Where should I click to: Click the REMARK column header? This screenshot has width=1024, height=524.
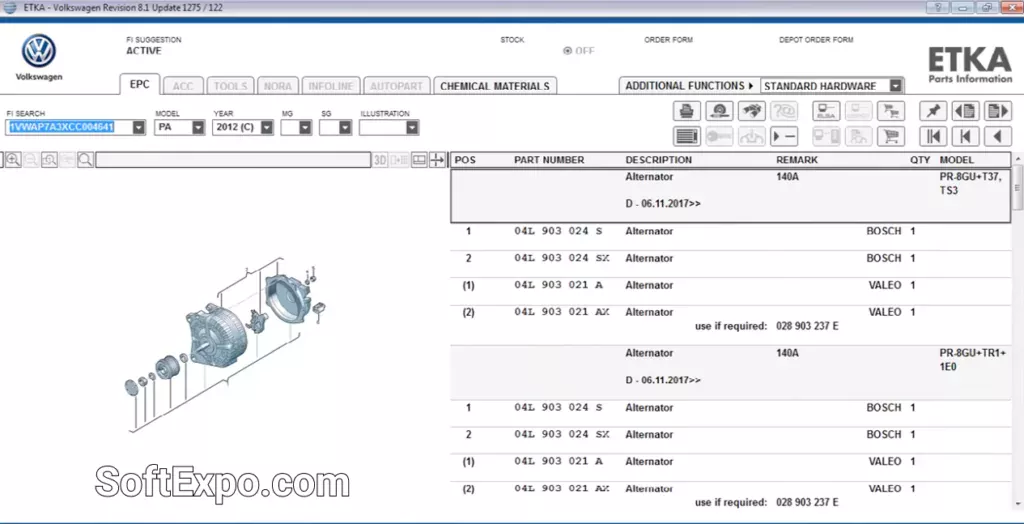tap(797, 160)
